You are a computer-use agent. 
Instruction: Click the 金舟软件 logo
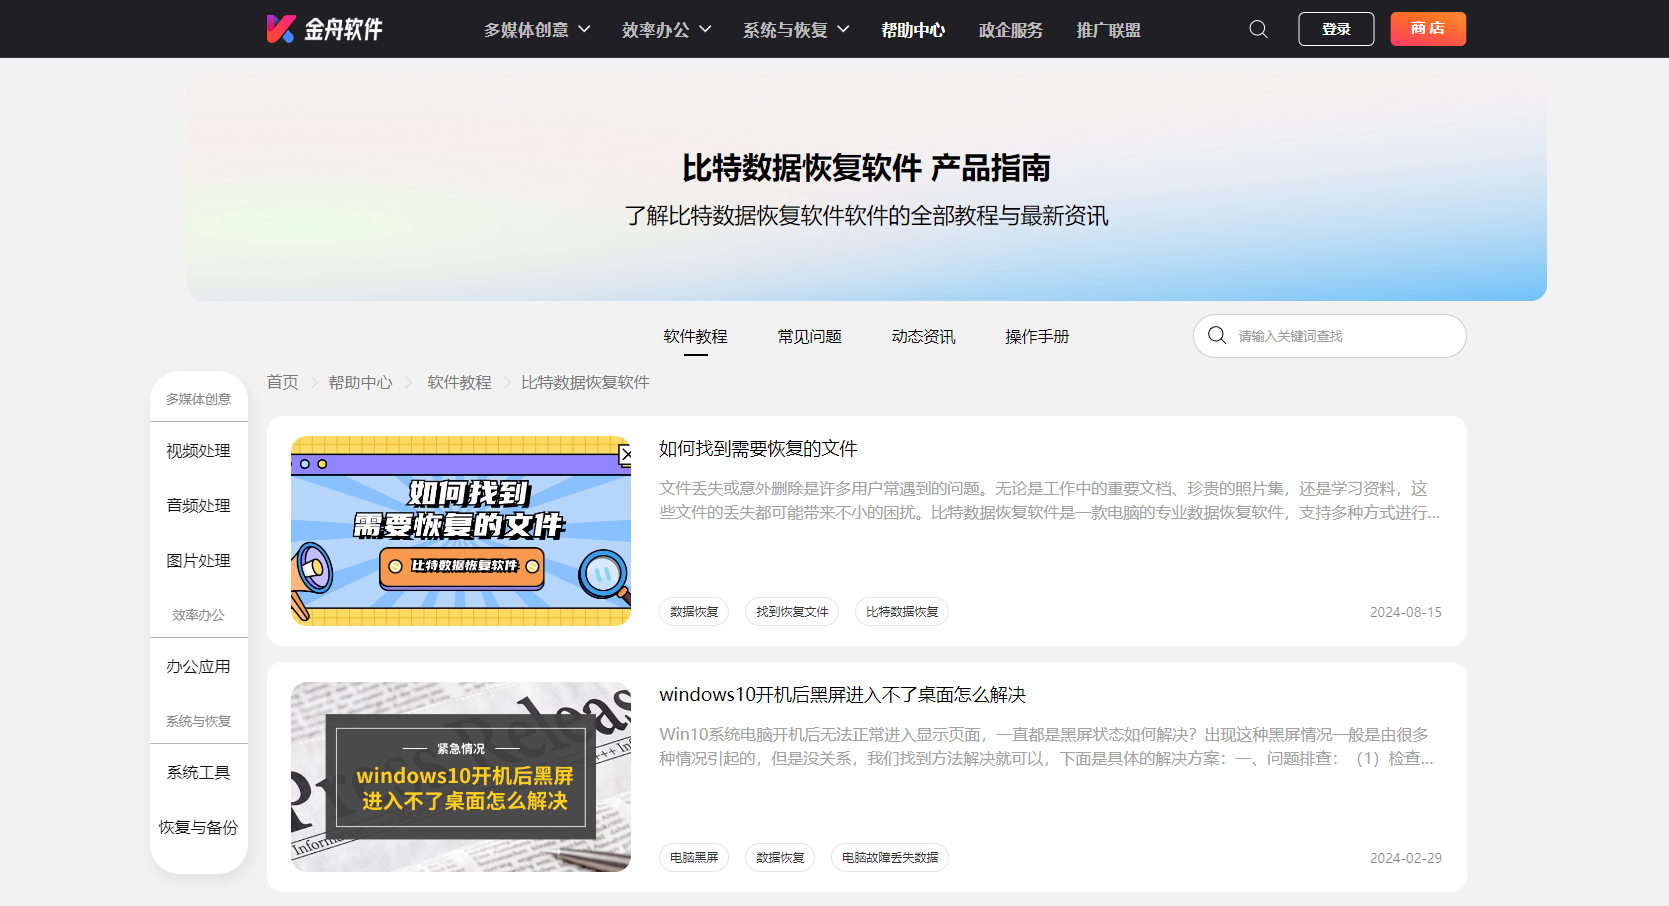[x=324, y=29]
